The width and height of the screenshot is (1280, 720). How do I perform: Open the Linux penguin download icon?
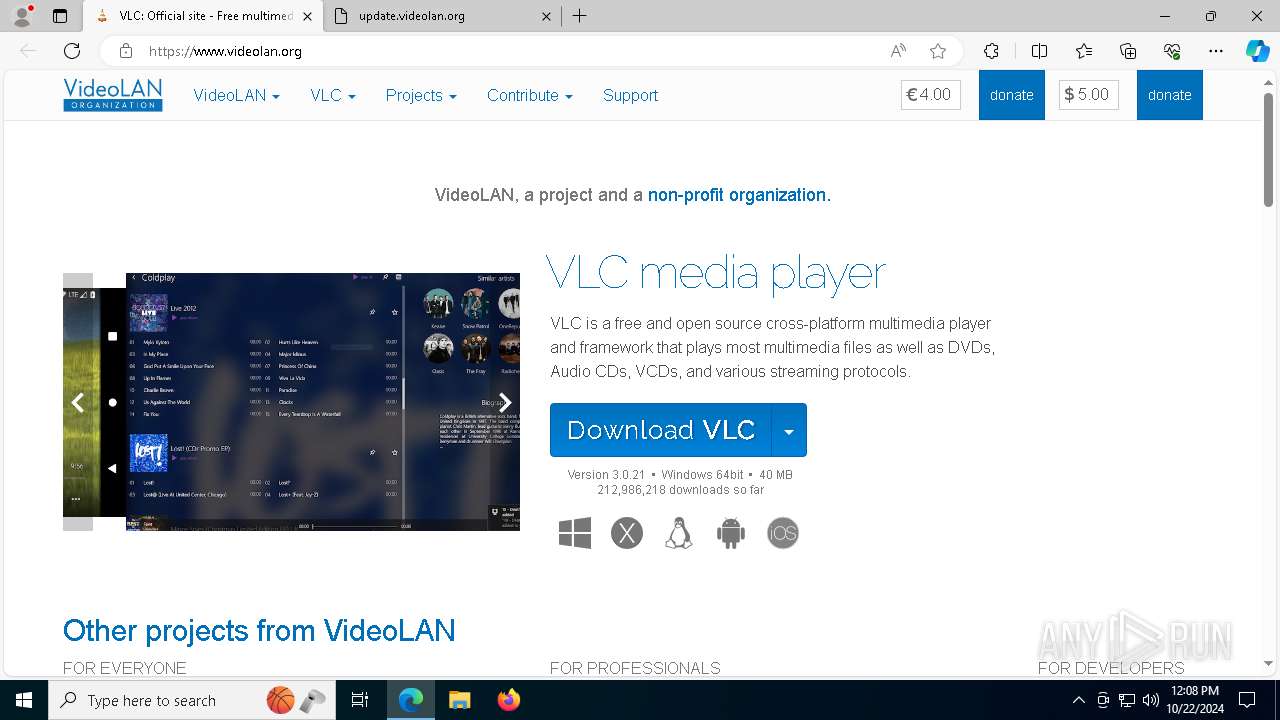[679, 533]
